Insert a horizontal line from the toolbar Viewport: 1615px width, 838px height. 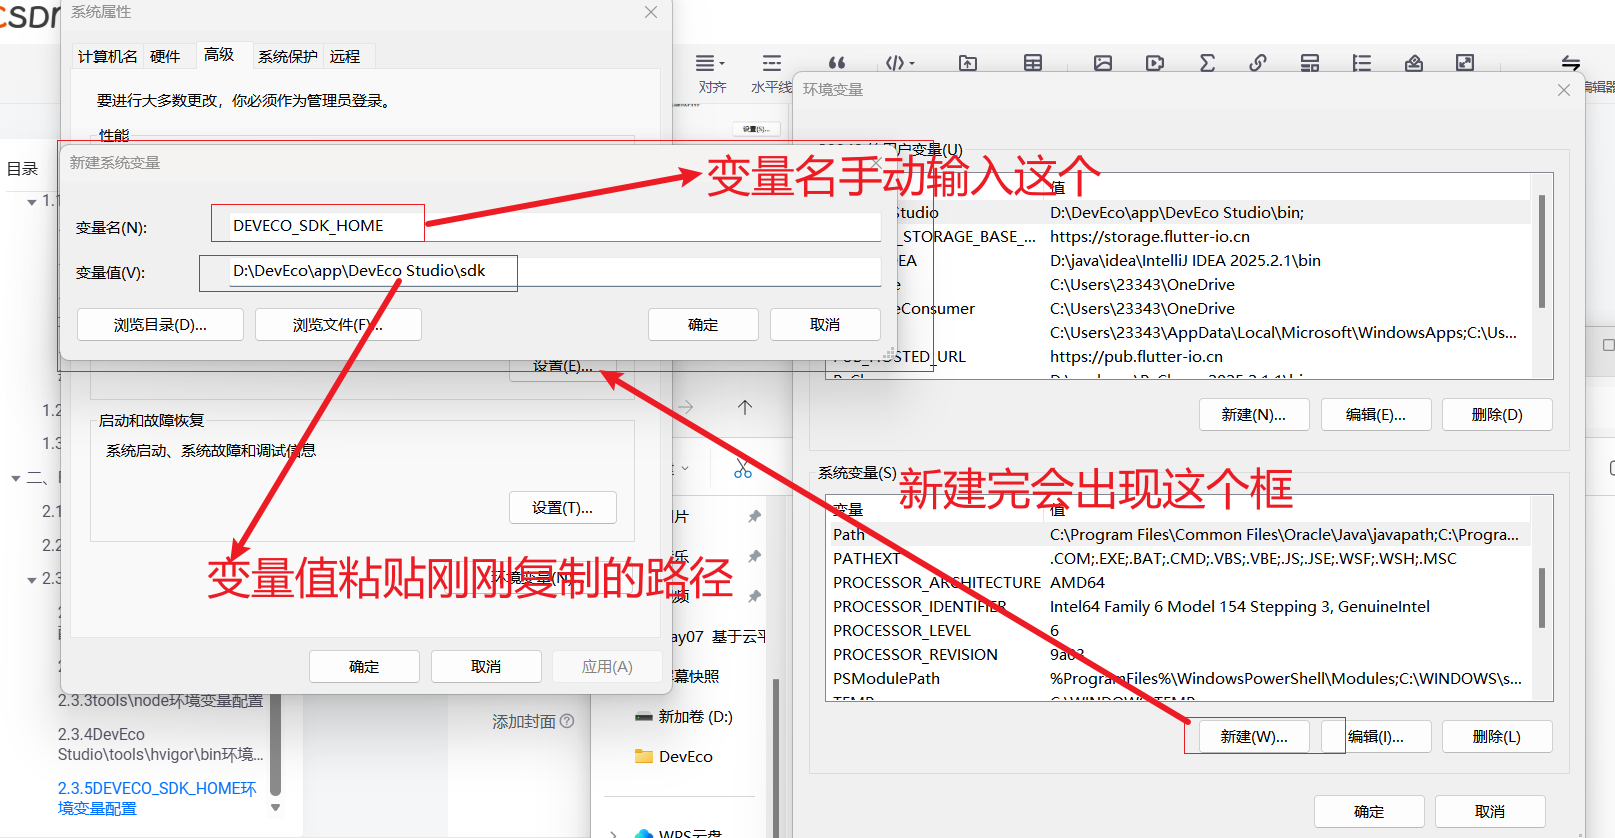tap(771, 63)
